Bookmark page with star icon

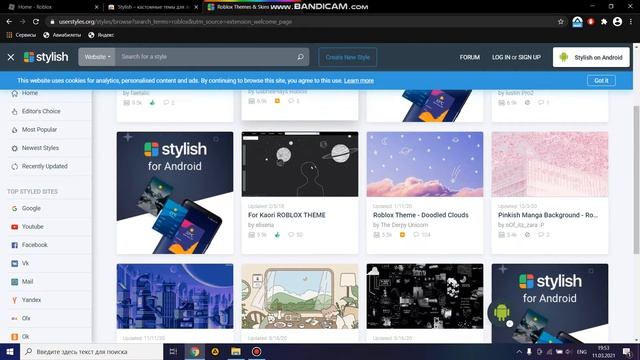(x=560, y=22)
